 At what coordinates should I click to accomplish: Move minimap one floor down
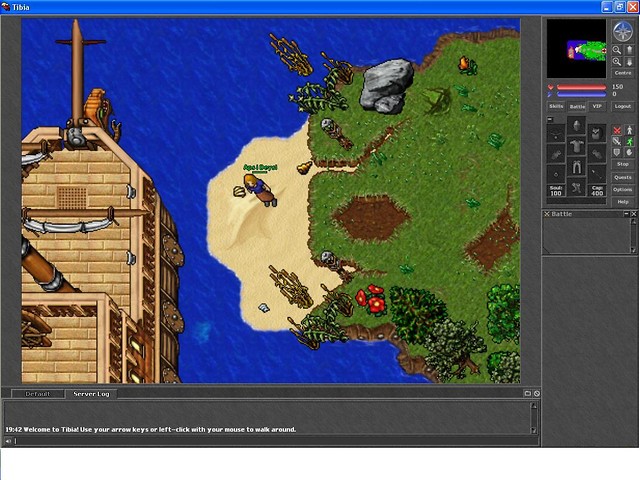pyautogui.click(x=629, y=62)
